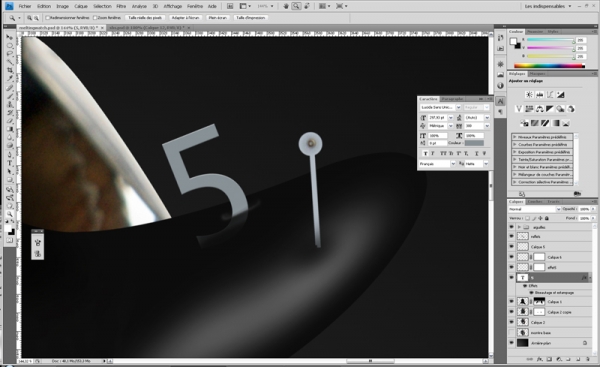Enable Zoom fenêtres checkbox

95,18
